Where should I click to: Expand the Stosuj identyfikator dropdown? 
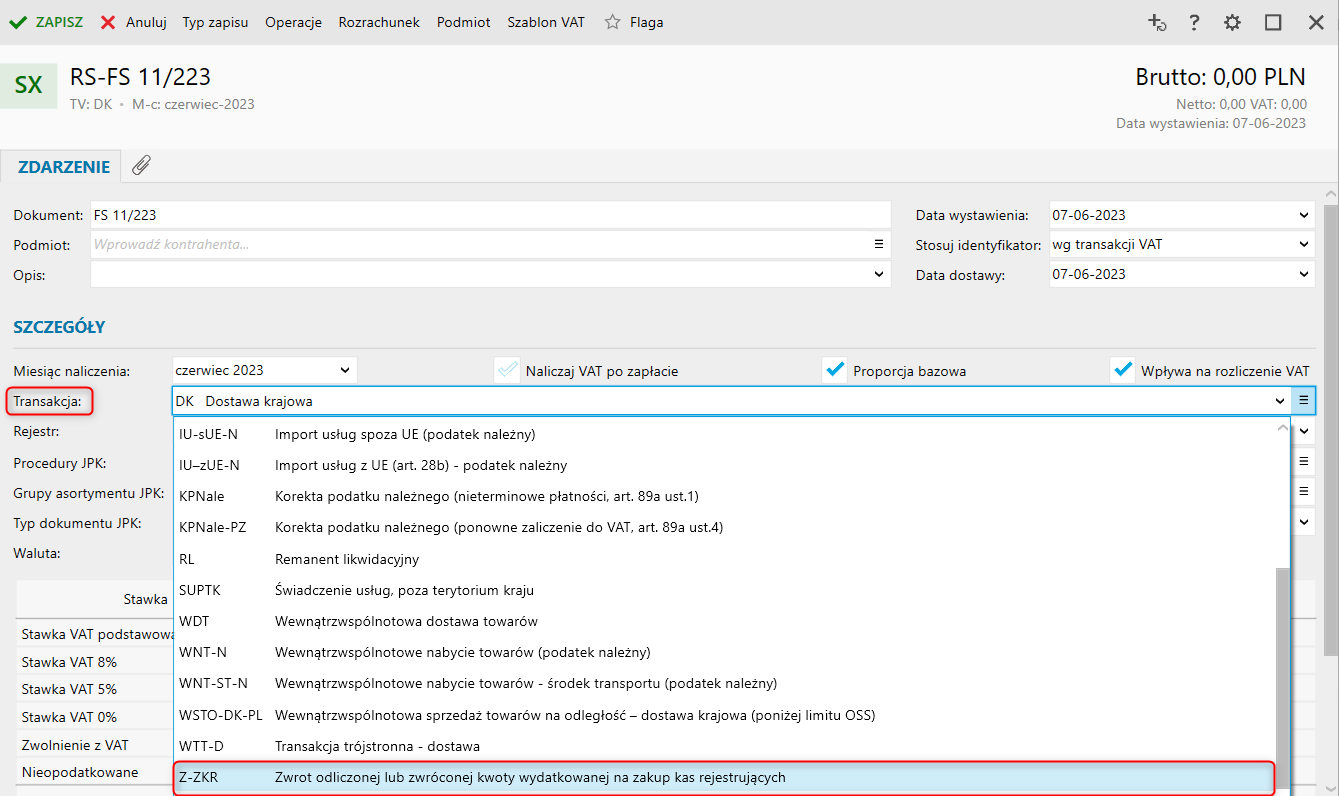(x=1303, y=244)
